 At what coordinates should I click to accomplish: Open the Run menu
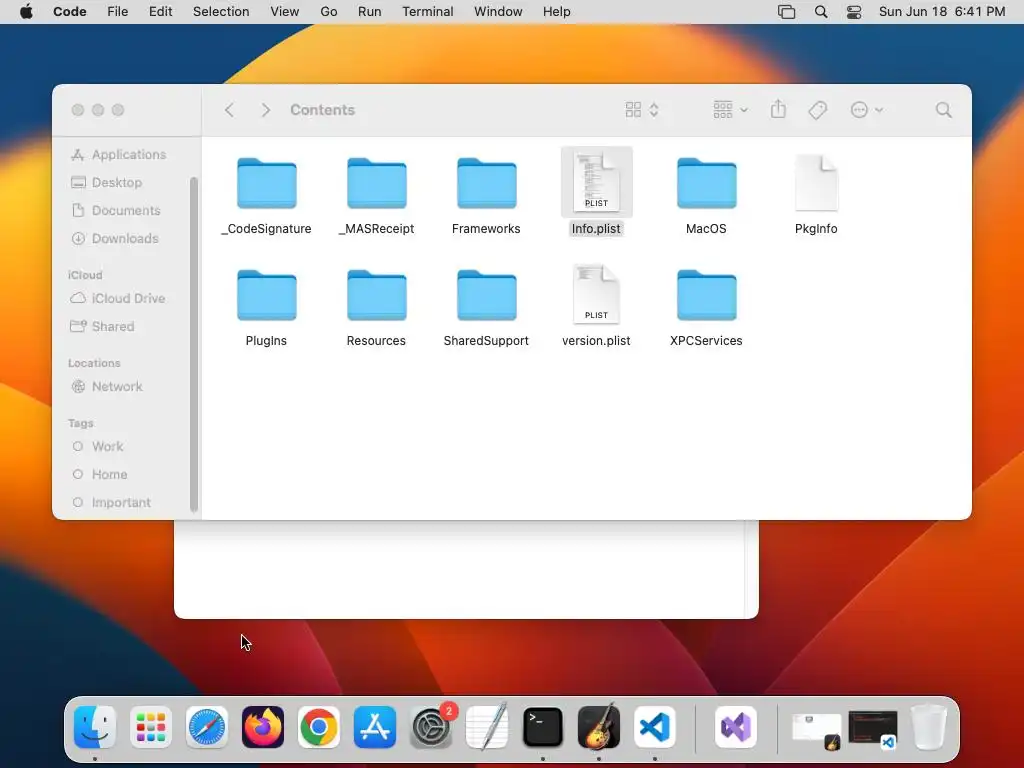pos(370,12)
